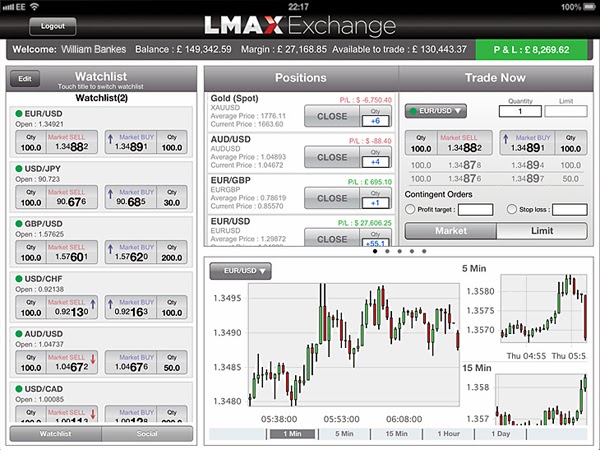The height and width of the screenshot is (450, 600).
Task: Select the 15 Min chart interval
Action: pyautogui.click(x=396, y=434)
